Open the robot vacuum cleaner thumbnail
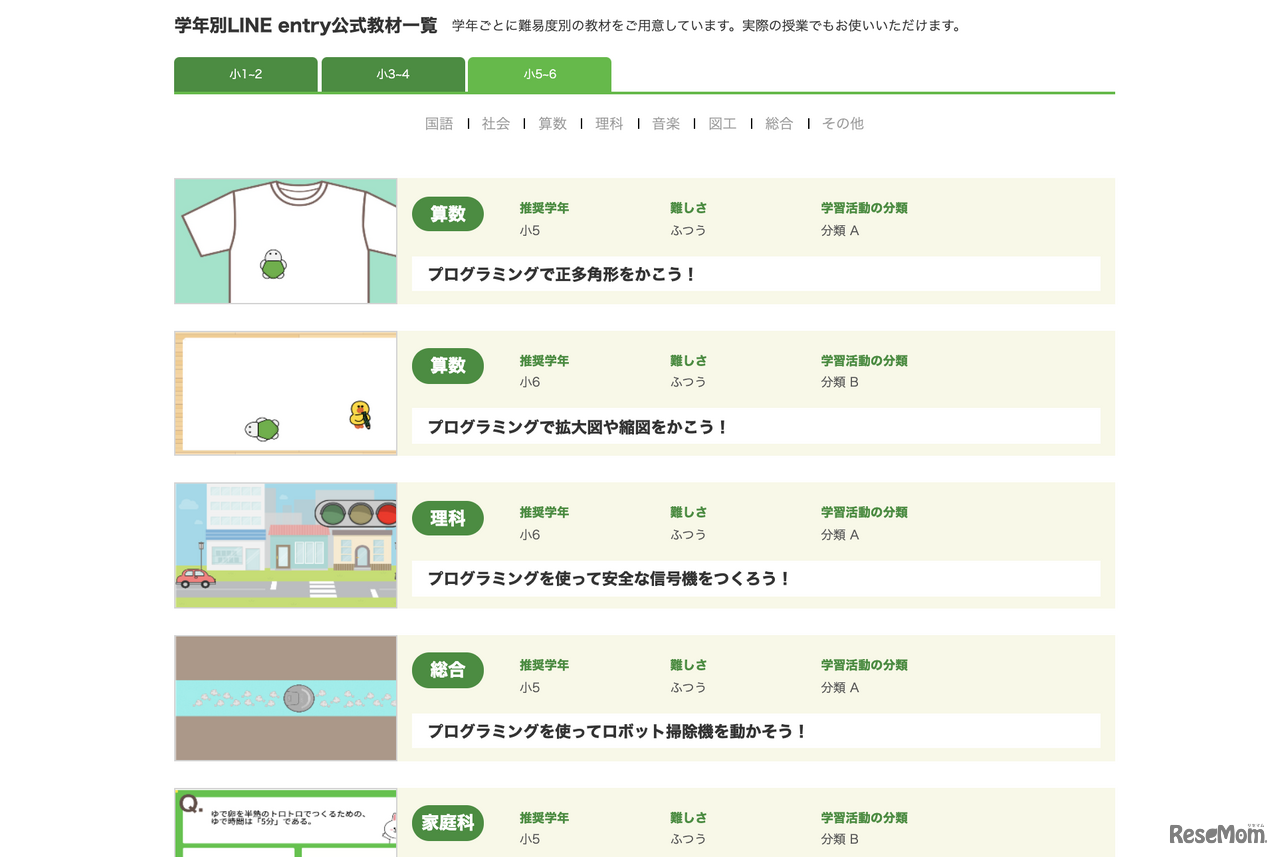The width and height of the screenshot is (1280, 857). tap(286, 698)
